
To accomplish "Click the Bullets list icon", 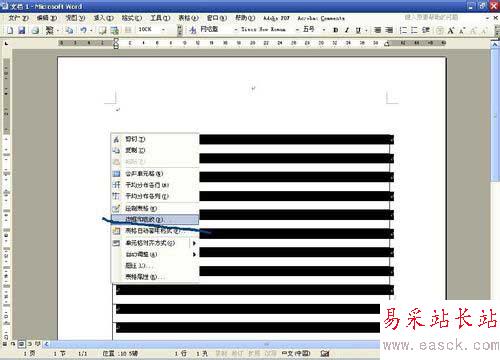I will (414, 30).
